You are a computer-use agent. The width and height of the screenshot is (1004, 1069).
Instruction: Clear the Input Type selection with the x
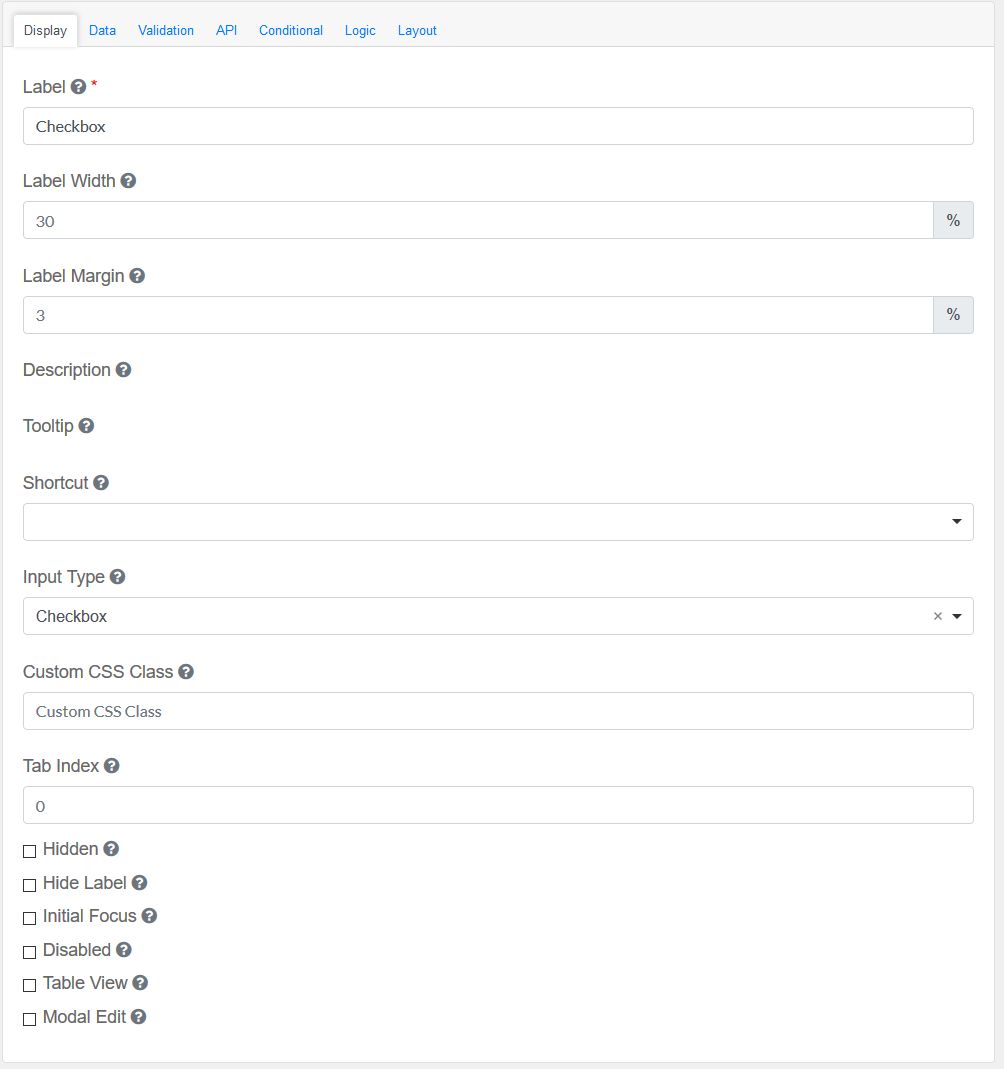[x=938, y=616]
